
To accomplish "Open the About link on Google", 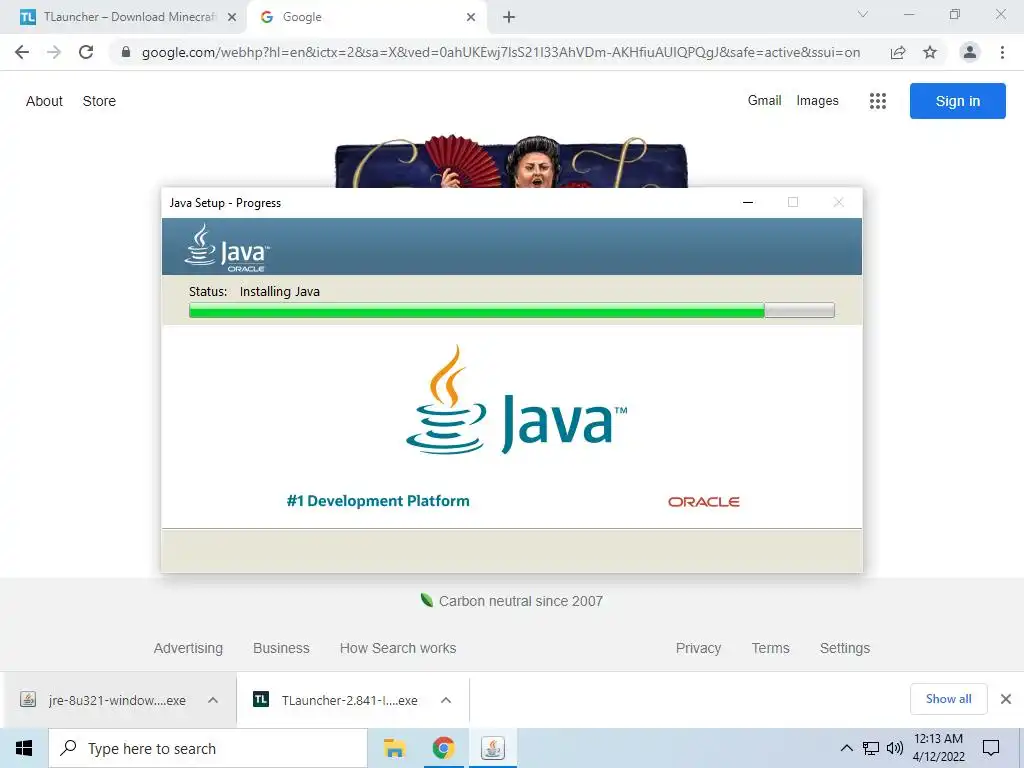I will pyautogui.click(x=44, y=101).
